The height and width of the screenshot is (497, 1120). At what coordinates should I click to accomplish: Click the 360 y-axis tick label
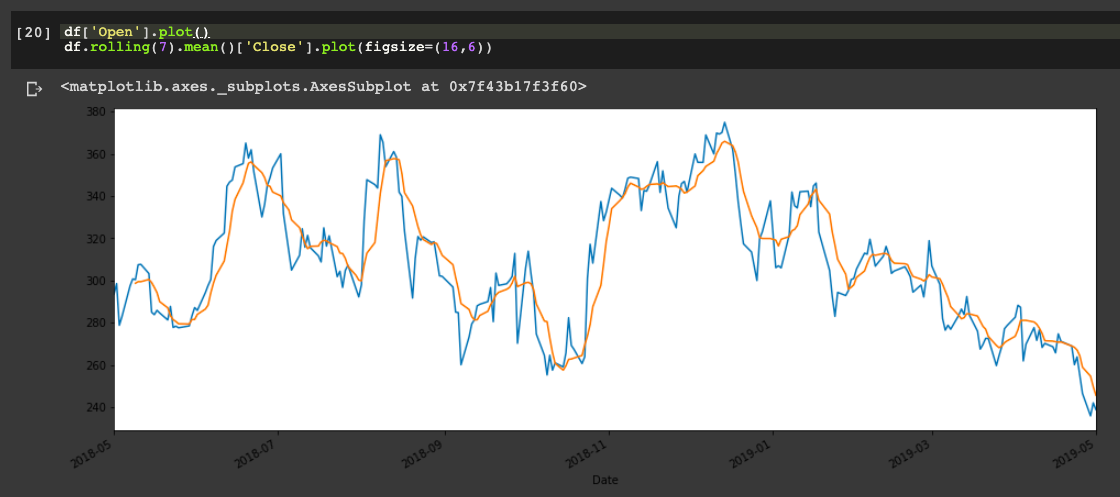pos(96,154)
